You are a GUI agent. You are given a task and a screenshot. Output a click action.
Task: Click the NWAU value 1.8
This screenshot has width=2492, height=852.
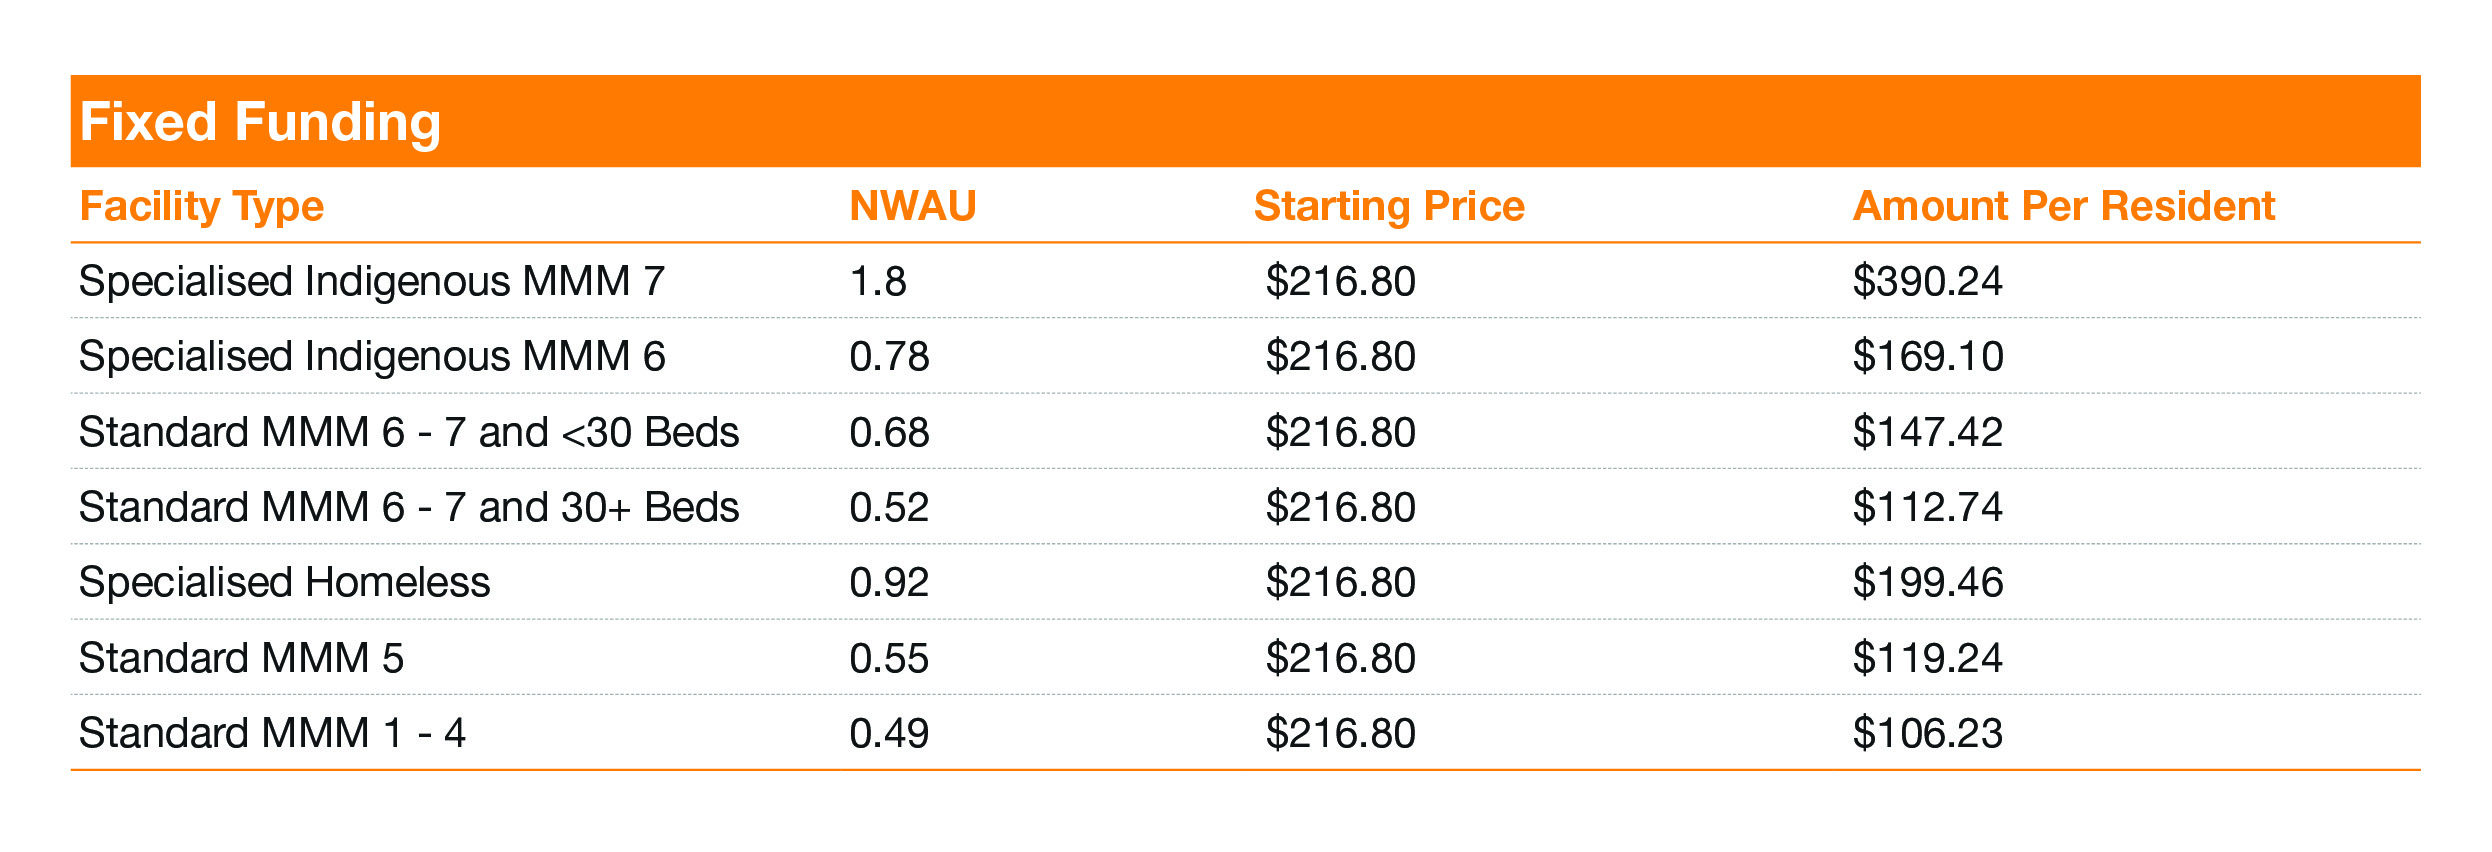[x=878, y=282]
